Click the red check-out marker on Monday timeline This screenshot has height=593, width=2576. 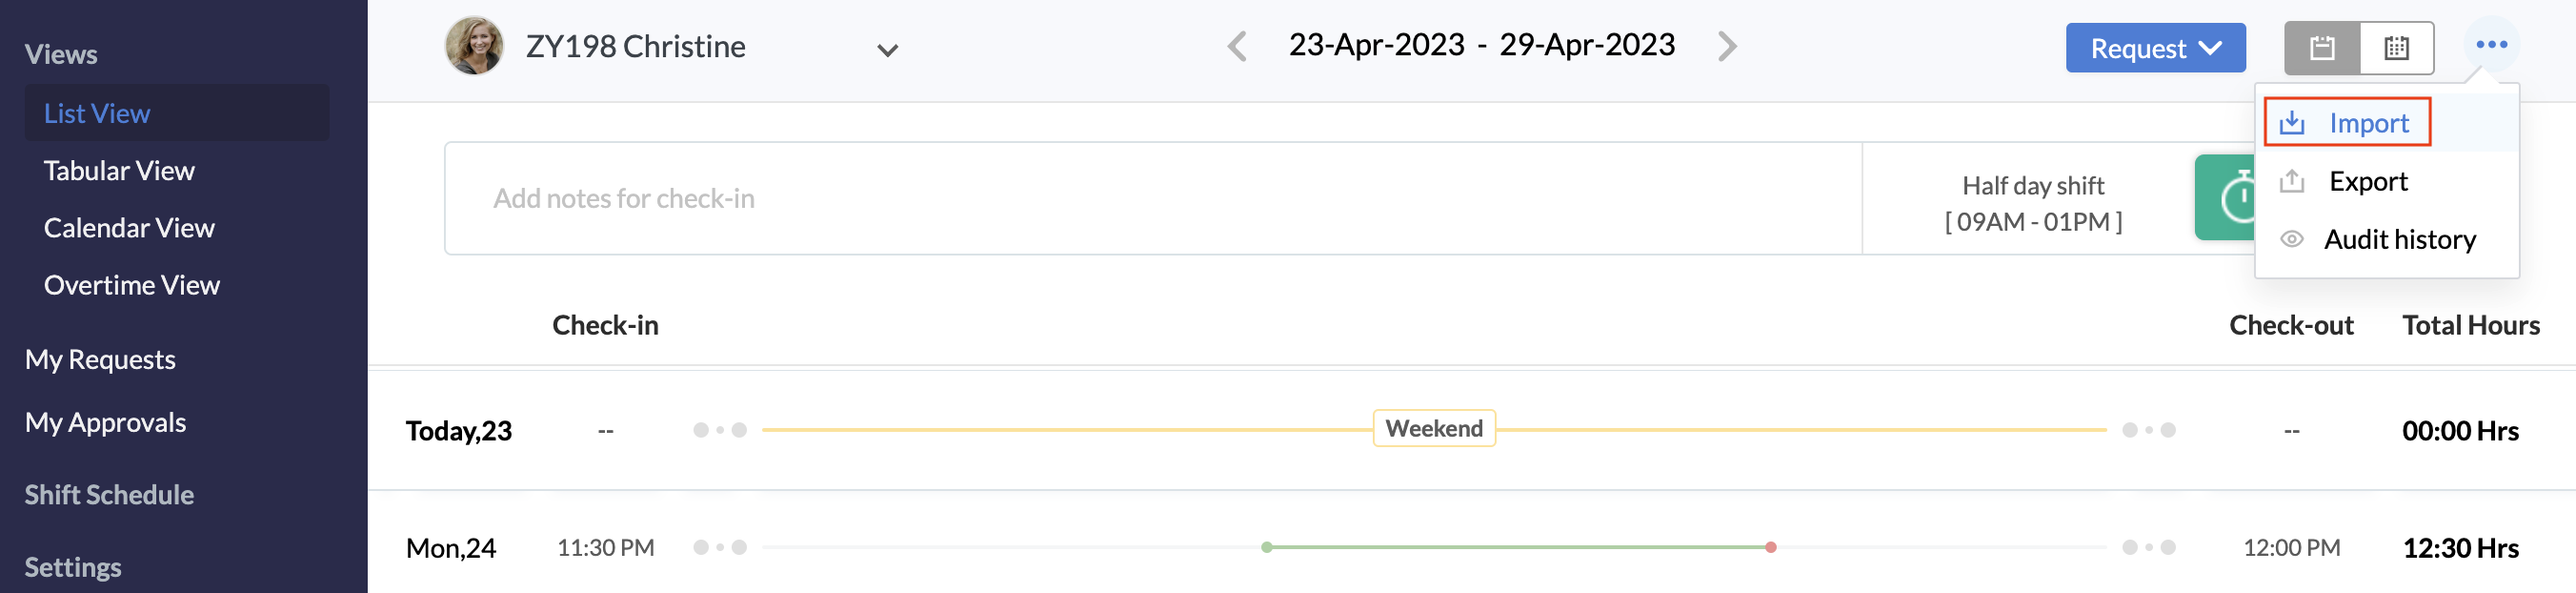tap(1770, 547)
